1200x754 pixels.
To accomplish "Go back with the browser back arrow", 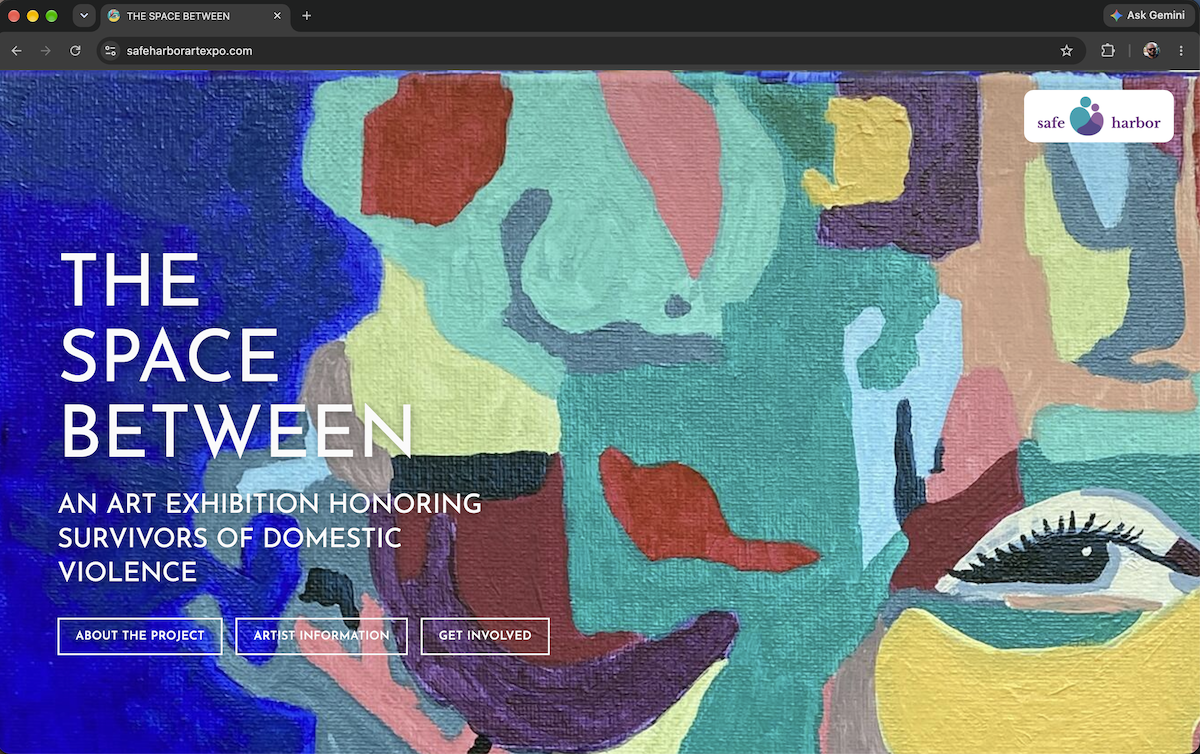I will [x=16, y=50].
